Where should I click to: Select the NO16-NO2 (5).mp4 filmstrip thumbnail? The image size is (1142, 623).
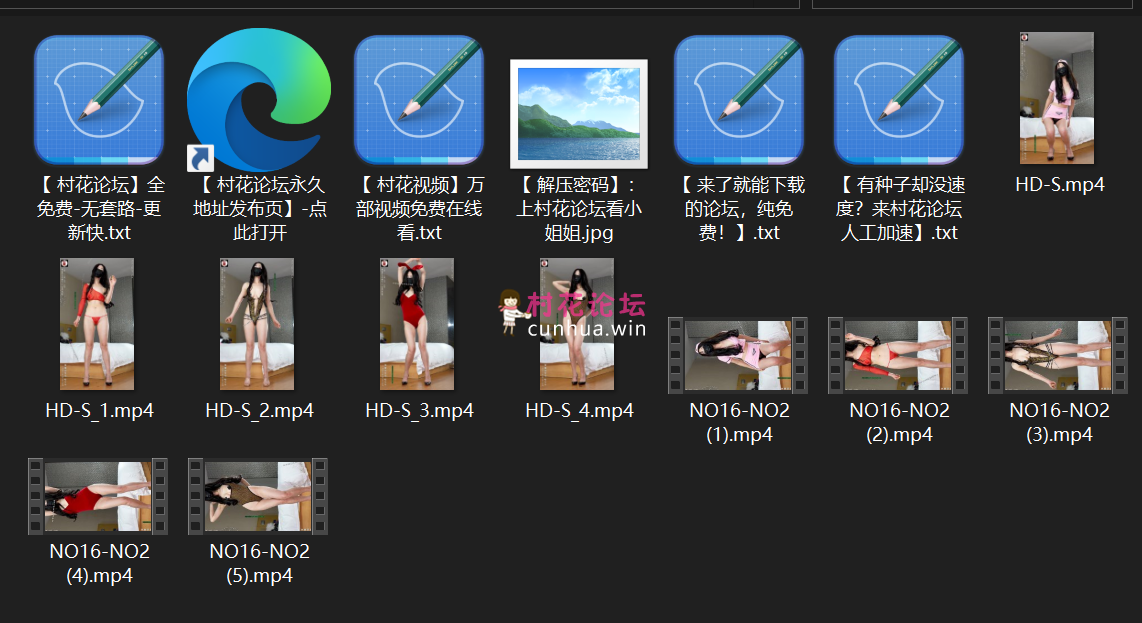coord(258,496)
